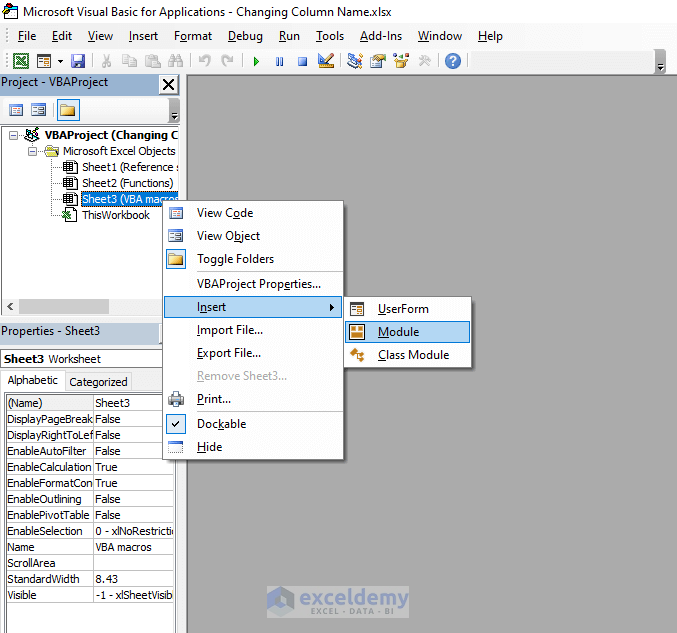This screenshot has height=633, width=677.
Task: Click the Cut scissors icon
Action: pos(106,61)
